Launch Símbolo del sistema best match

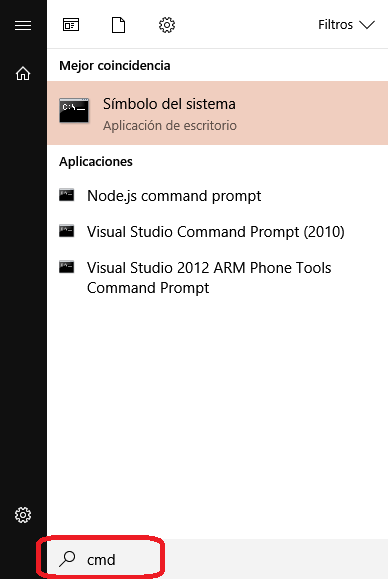point(217,113)
